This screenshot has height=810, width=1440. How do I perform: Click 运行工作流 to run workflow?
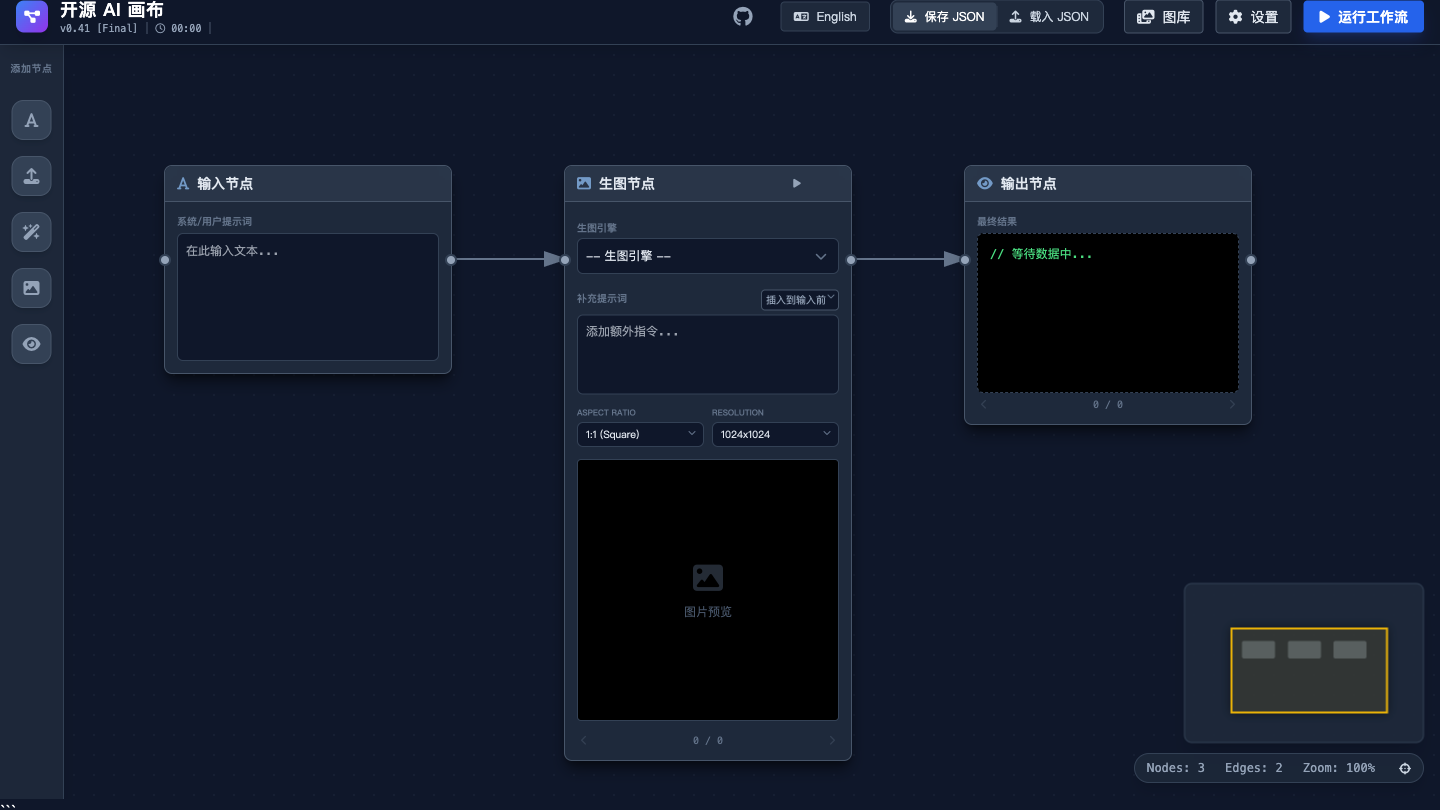(x=1363, y=16)
